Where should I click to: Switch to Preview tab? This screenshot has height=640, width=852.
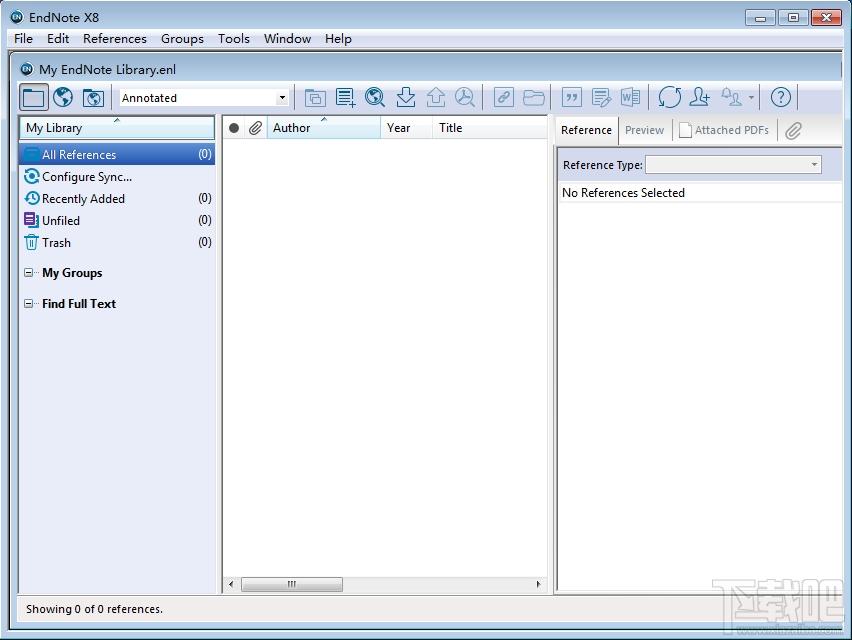coord(644,130)
